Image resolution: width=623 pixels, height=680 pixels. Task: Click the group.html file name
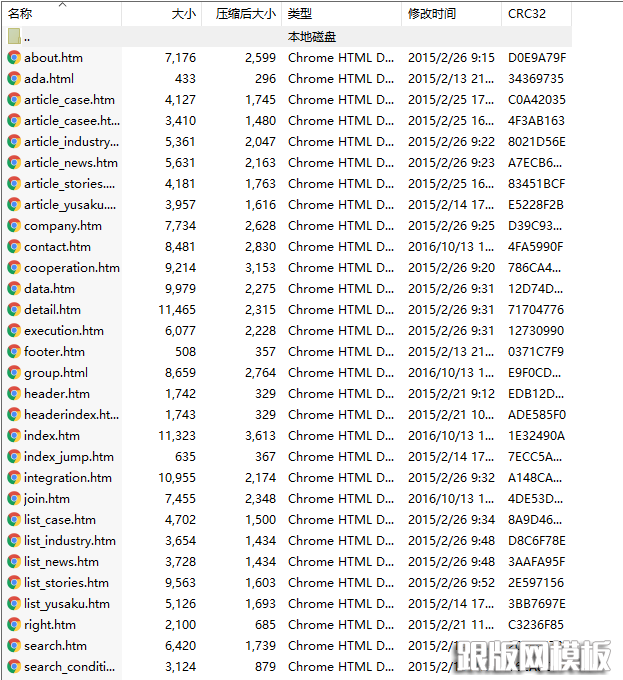(x=56, y=373)
